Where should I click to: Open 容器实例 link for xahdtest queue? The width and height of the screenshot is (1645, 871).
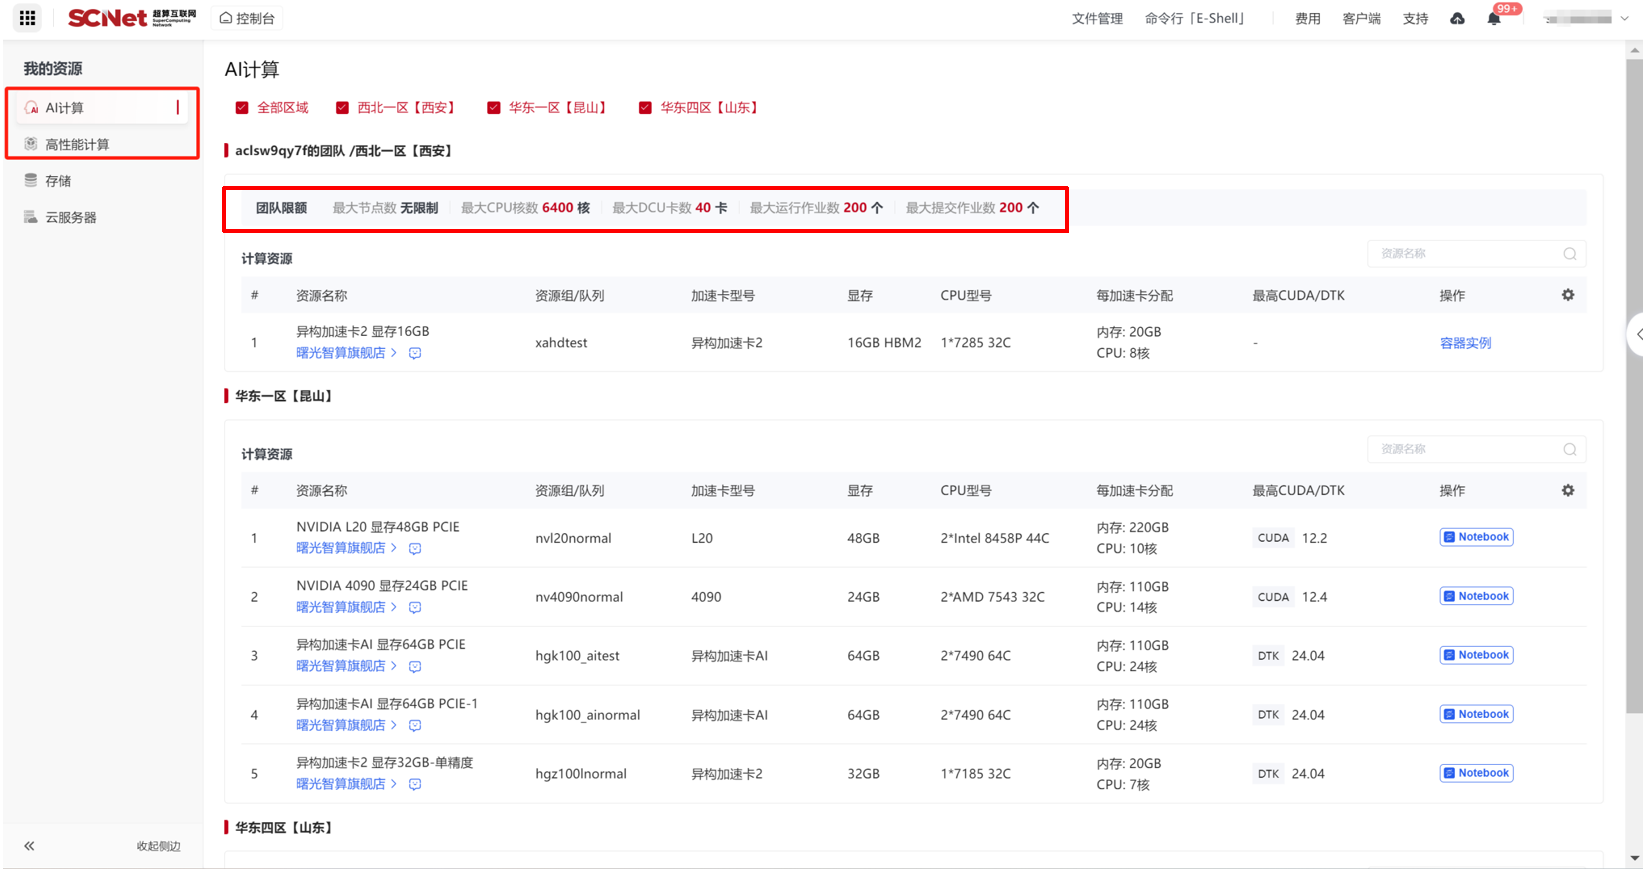coord(1465,343)
